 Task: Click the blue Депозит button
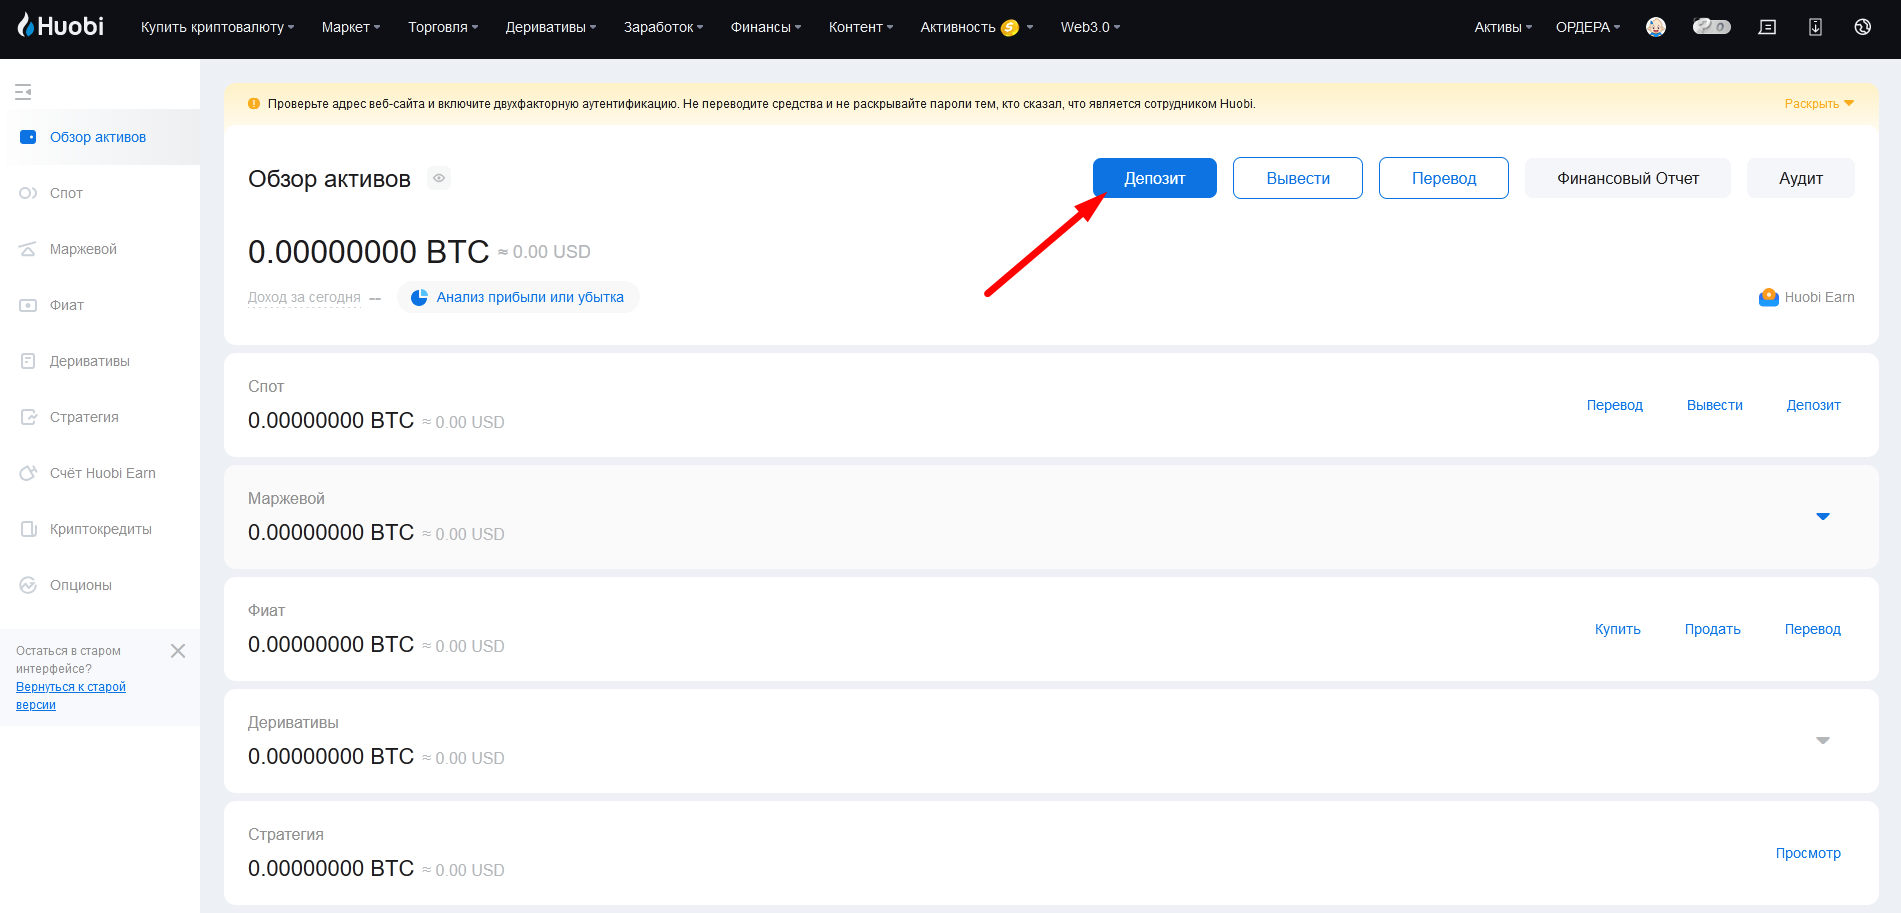1155,178
